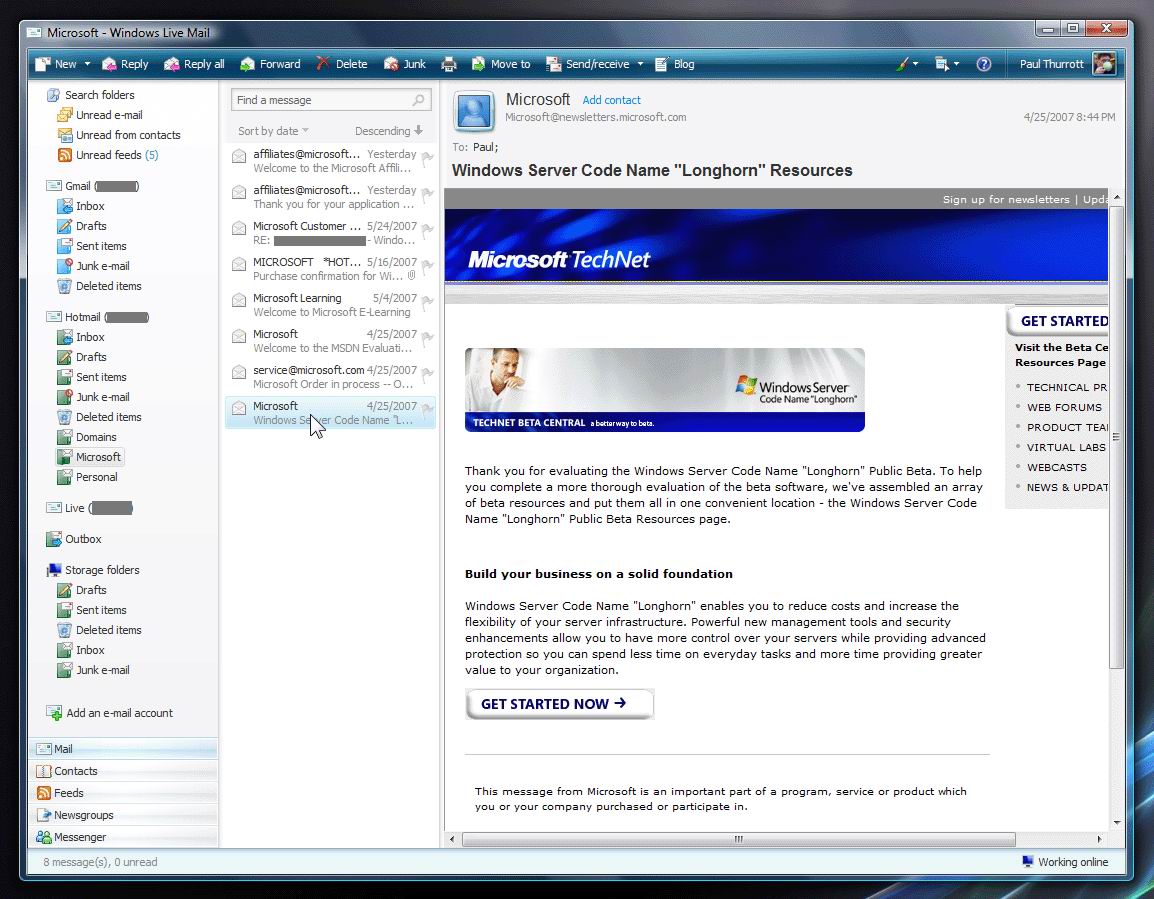Image resolution: width=1154 pixels, height=899 pixels.
Task: Flag the second affiliates@microsoft message
Action: click(x=427, y=194)
